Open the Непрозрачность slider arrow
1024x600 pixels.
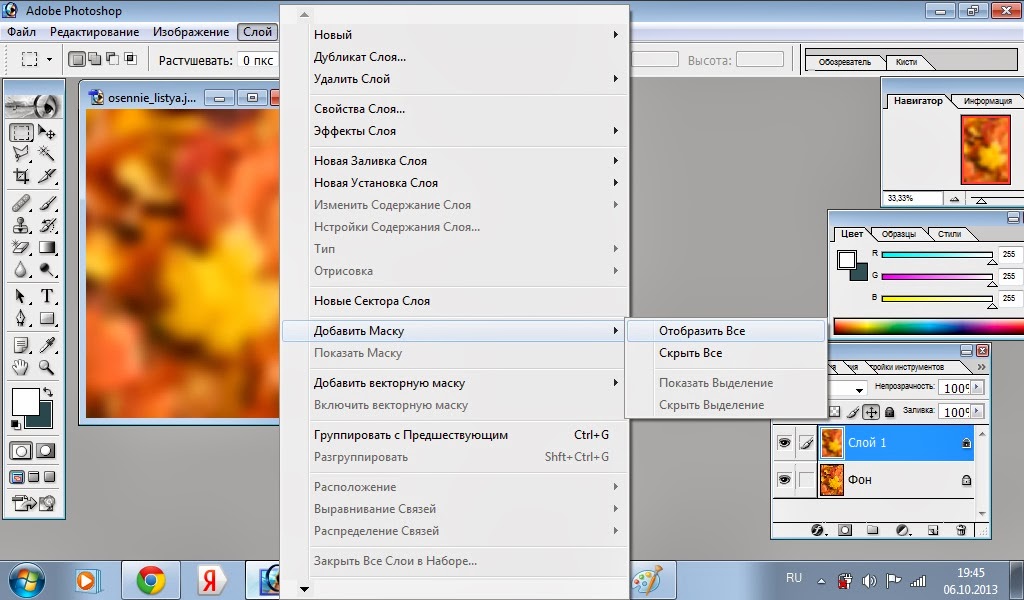977,388
